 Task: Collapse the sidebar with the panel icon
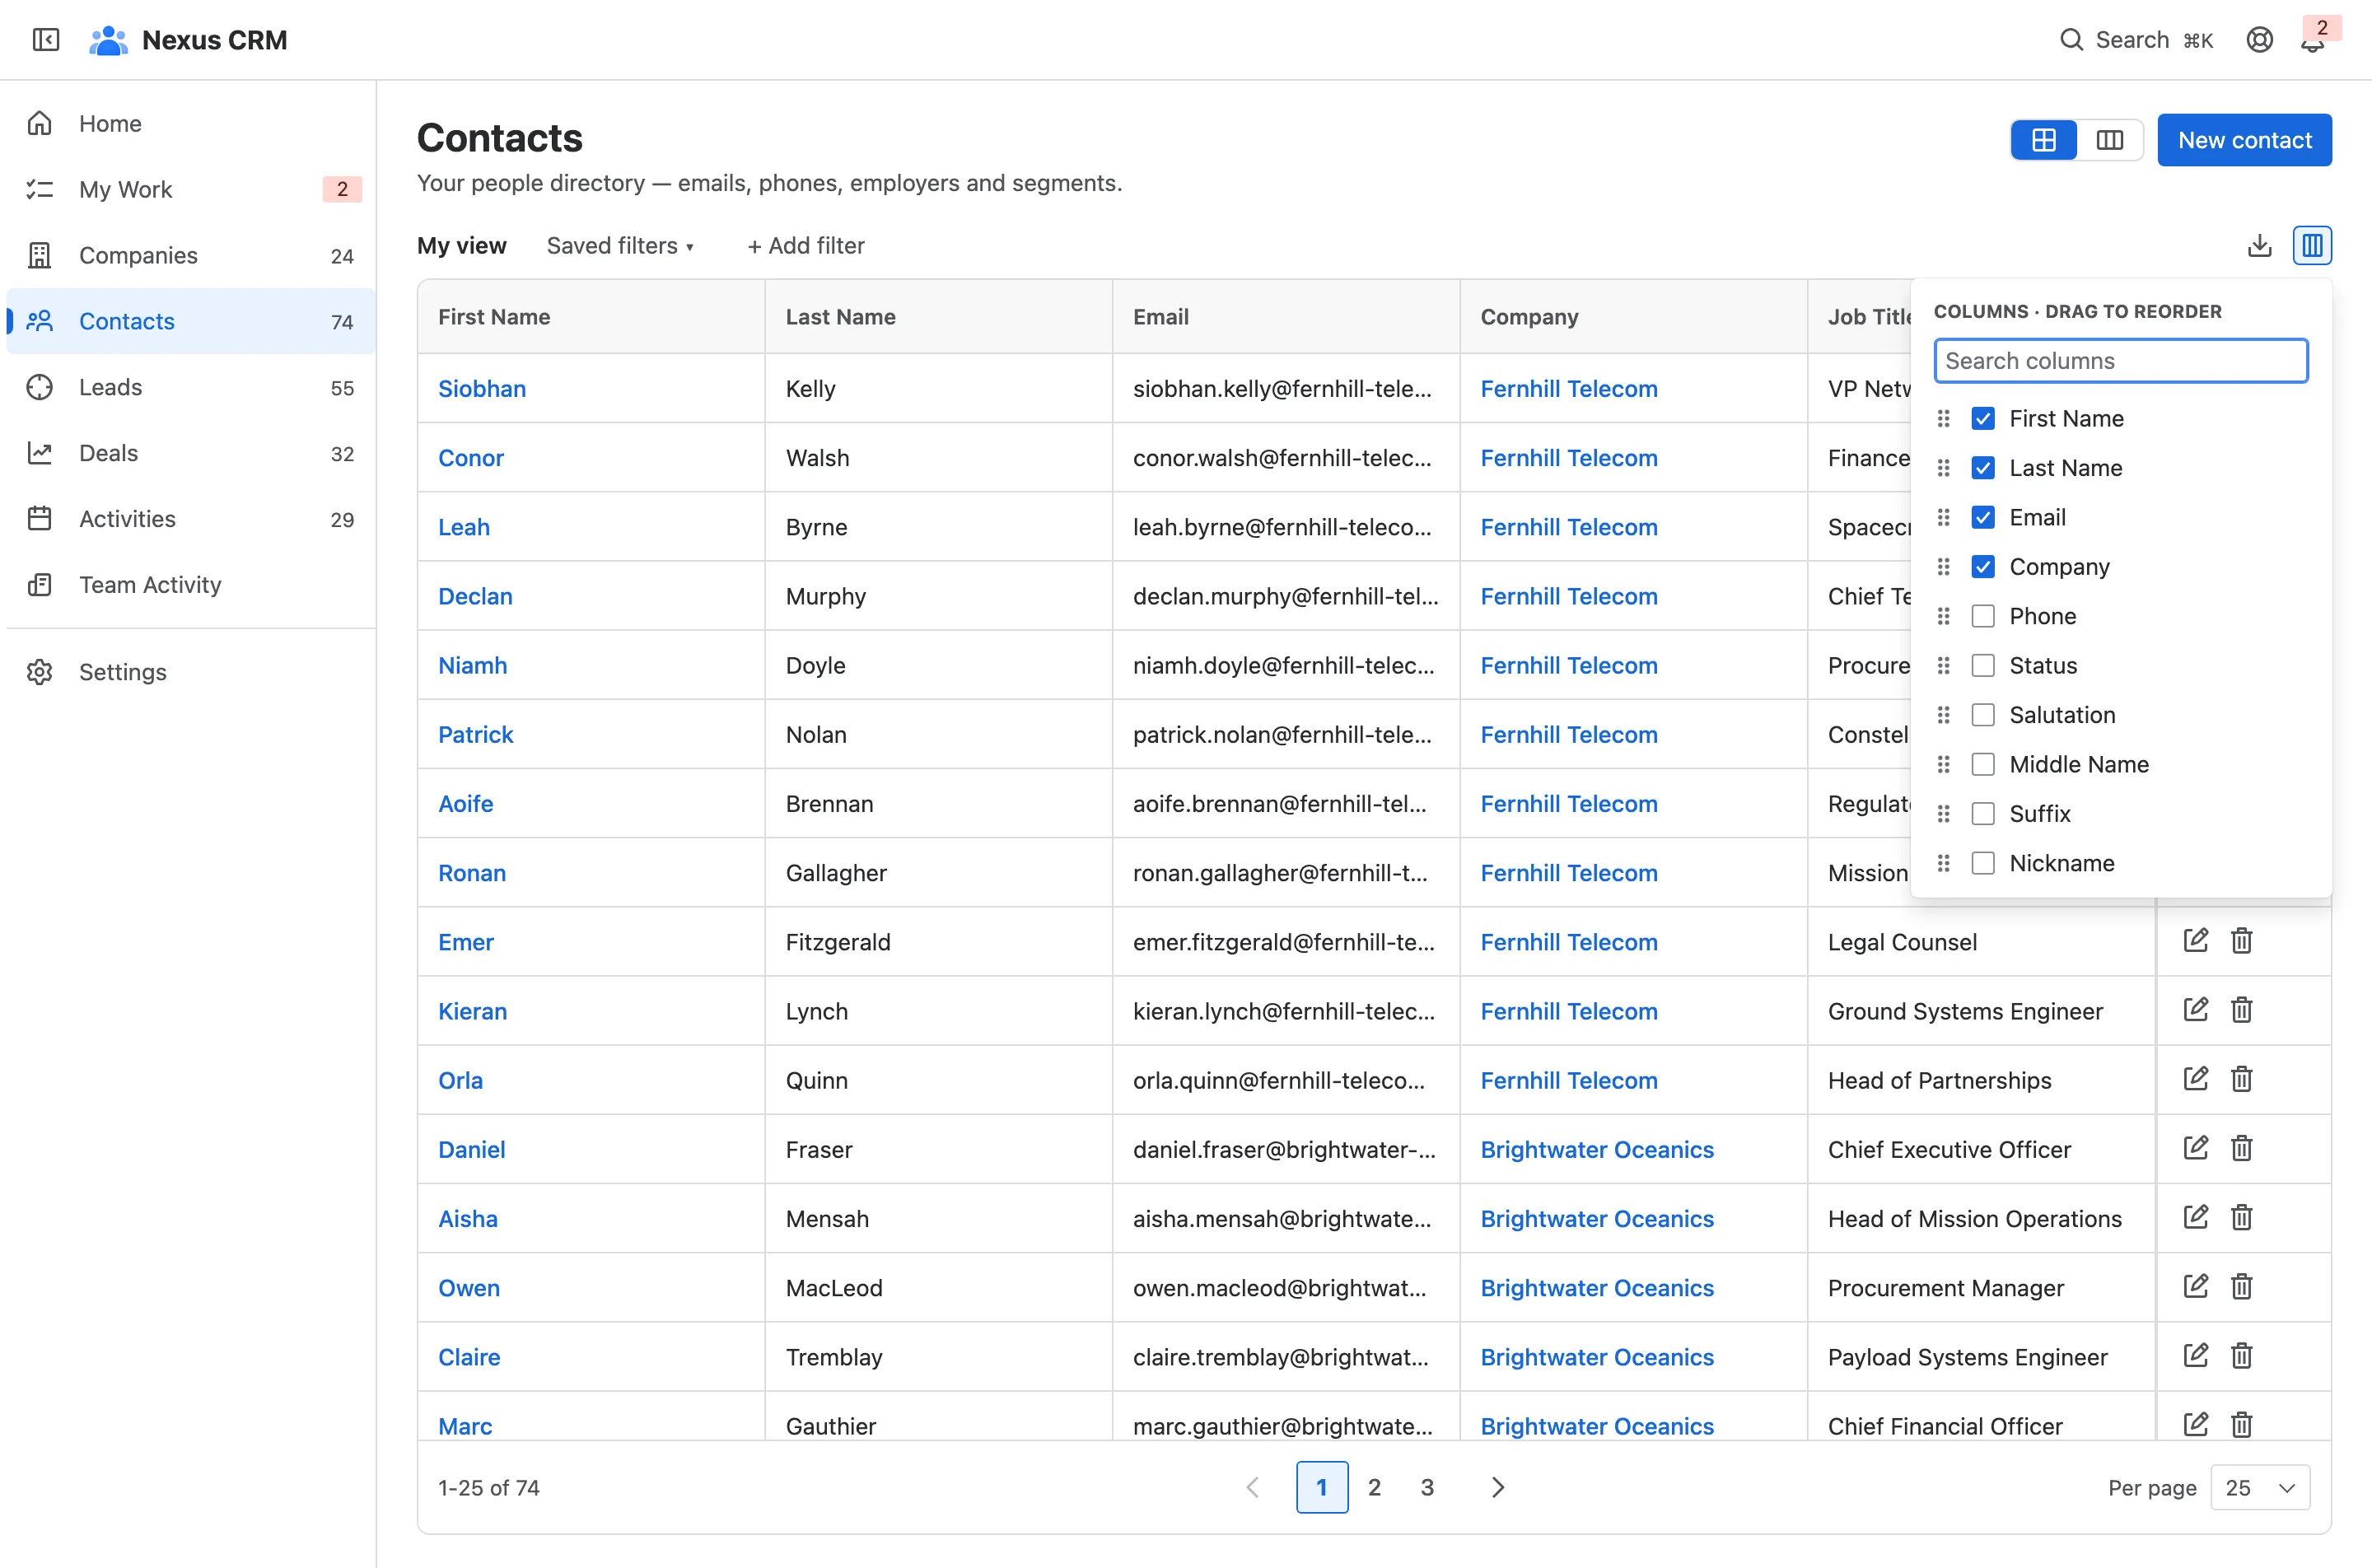pyautogui.click(x=46, y=40)
